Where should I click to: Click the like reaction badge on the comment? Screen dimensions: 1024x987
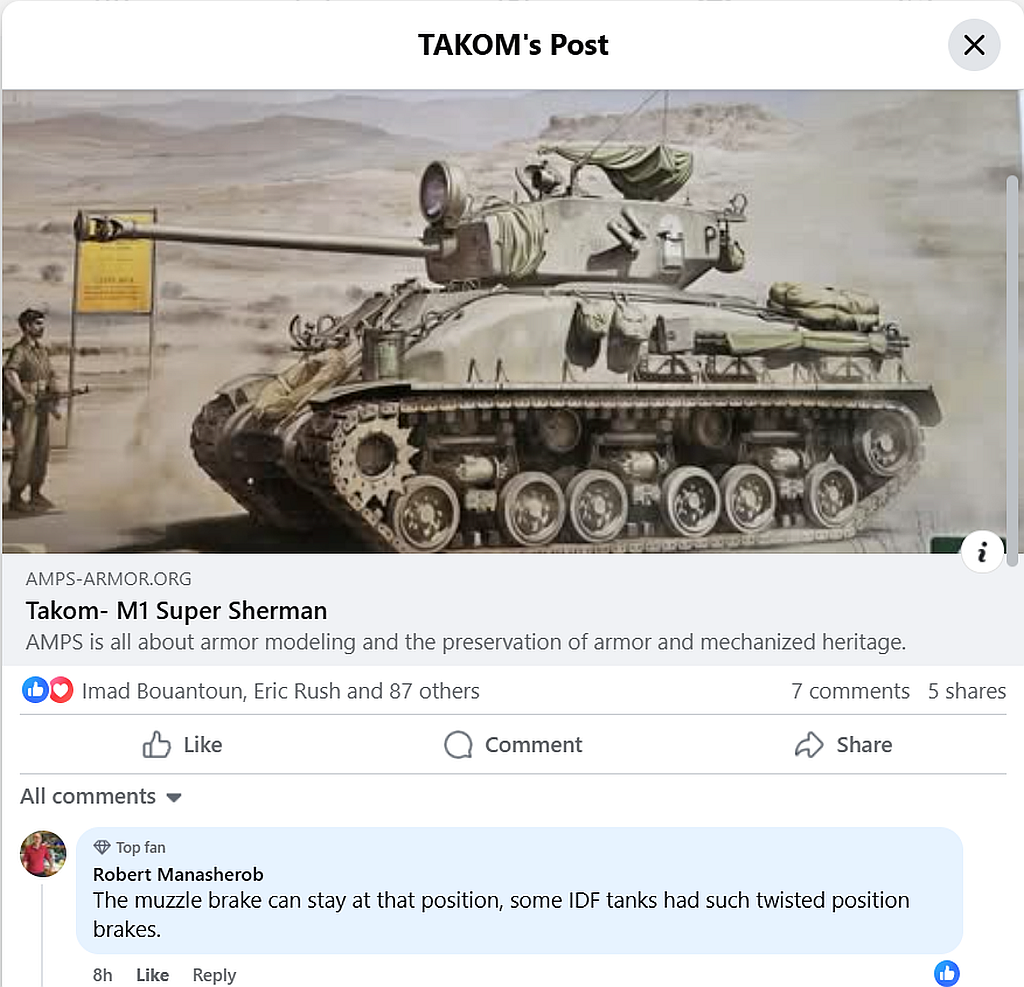point(946,973)
